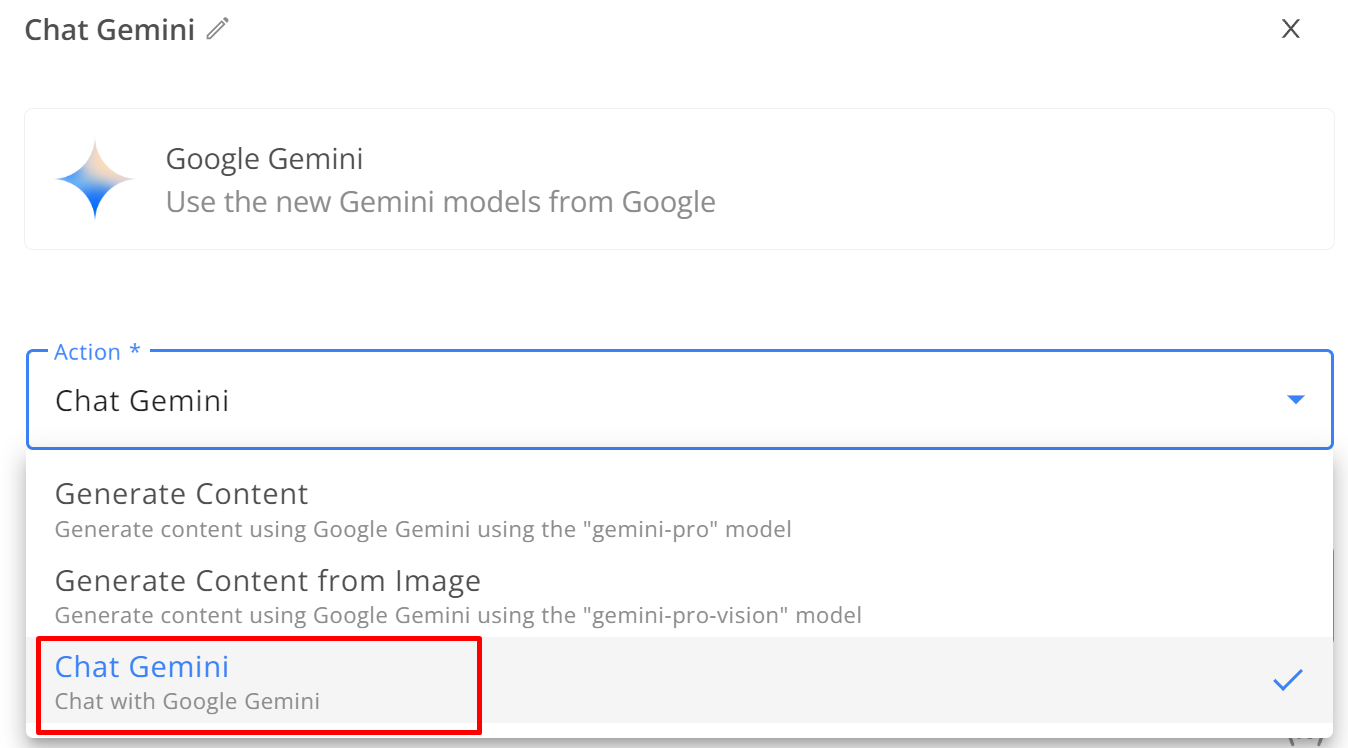This screenshot has height=748, width=1348.
Task: Click the Google Gemini card heading
Action: [264, 159]
